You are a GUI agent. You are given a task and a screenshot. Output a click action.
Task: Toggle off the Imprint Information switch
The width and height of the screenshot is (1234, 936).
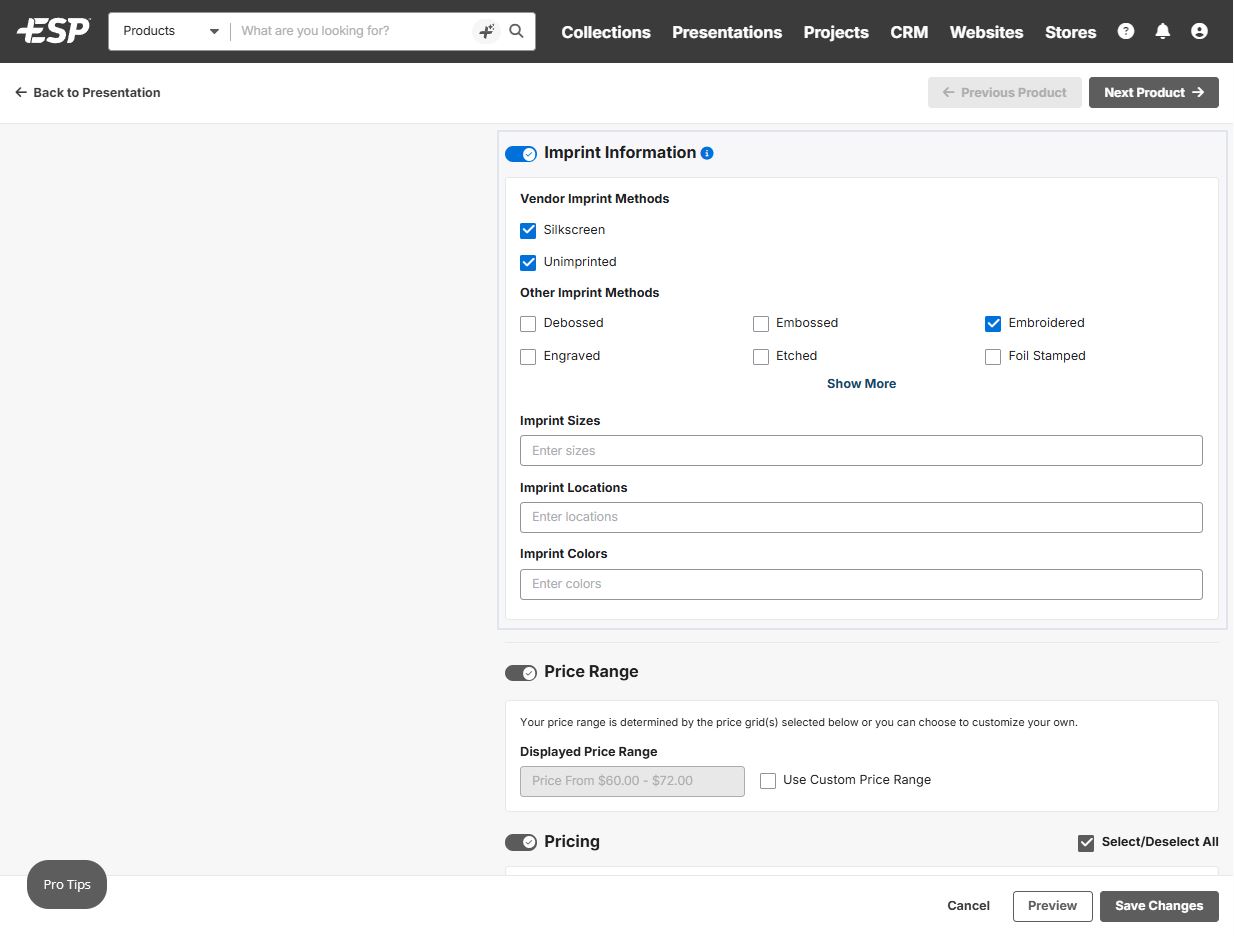tap(521, 154)
